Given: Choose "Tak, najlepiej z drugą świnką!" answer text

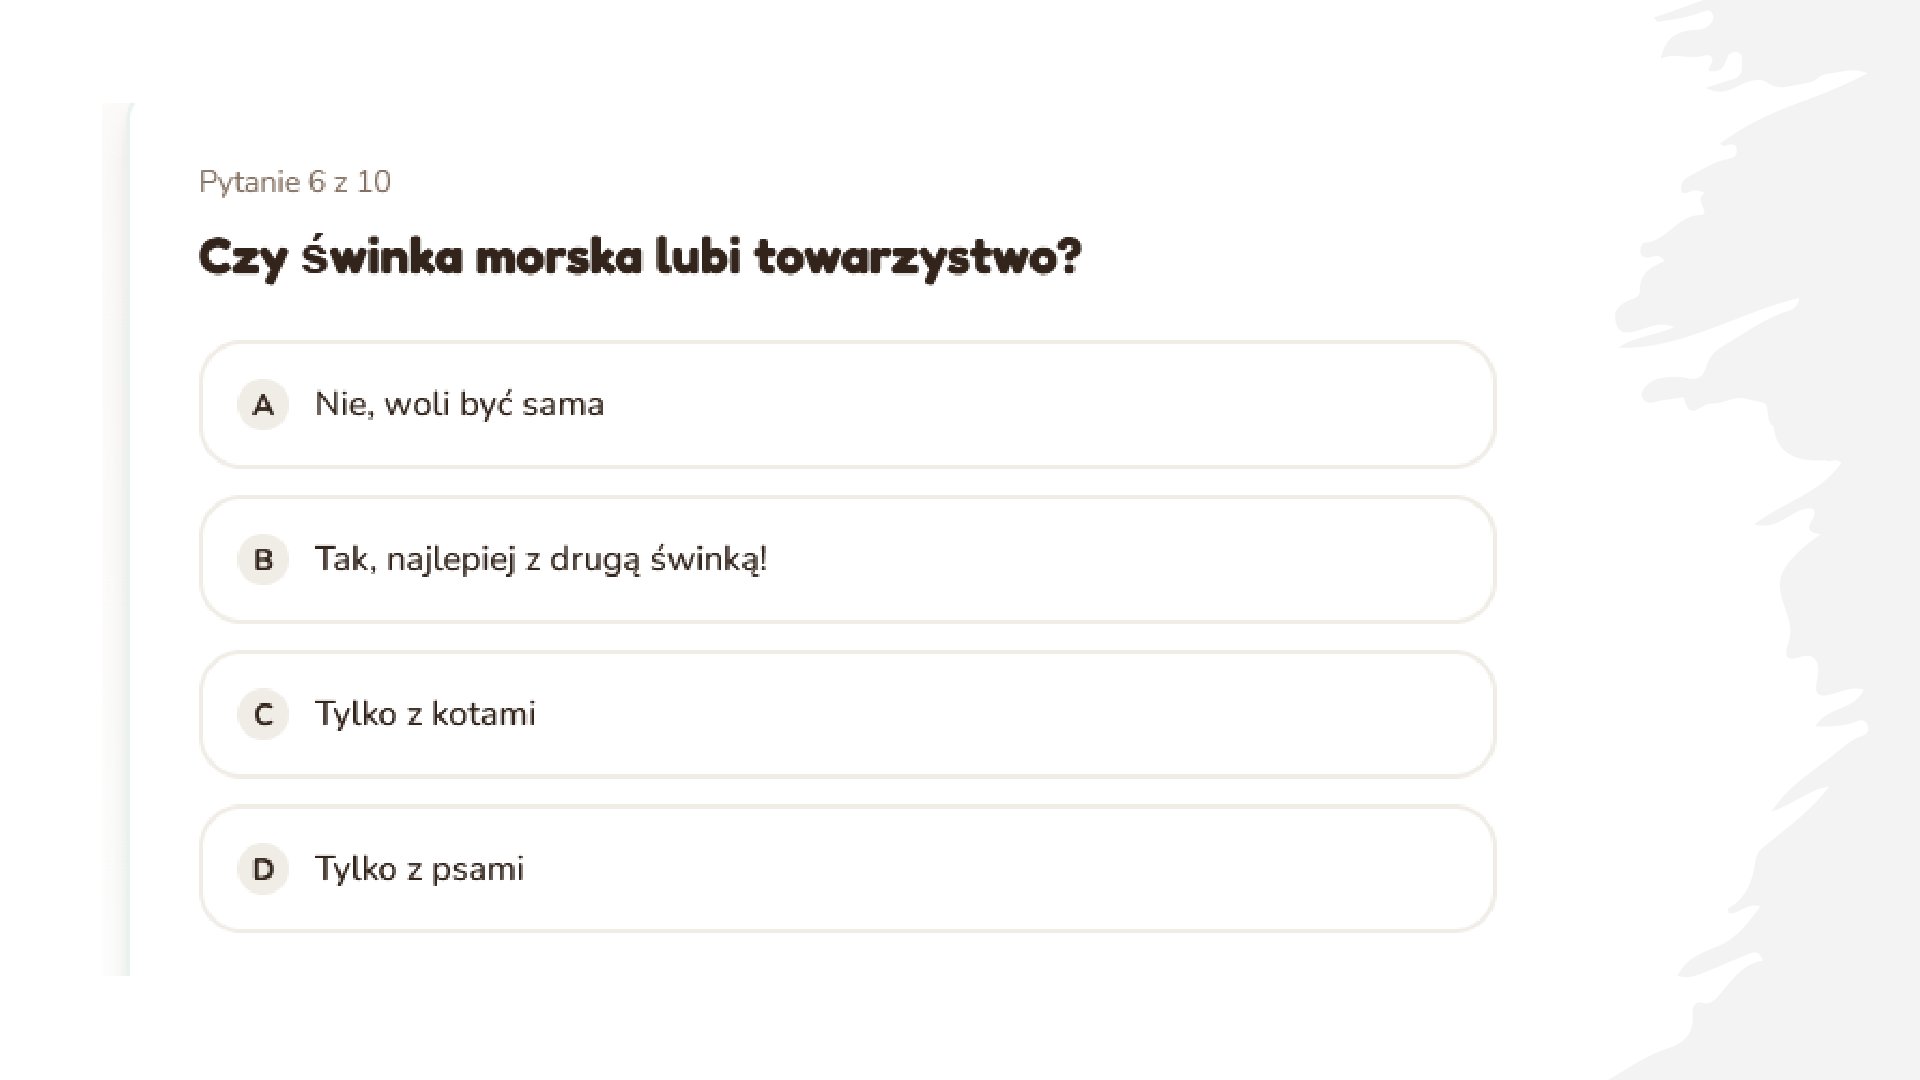Looking at the screenshot, I should pos(540,559).
